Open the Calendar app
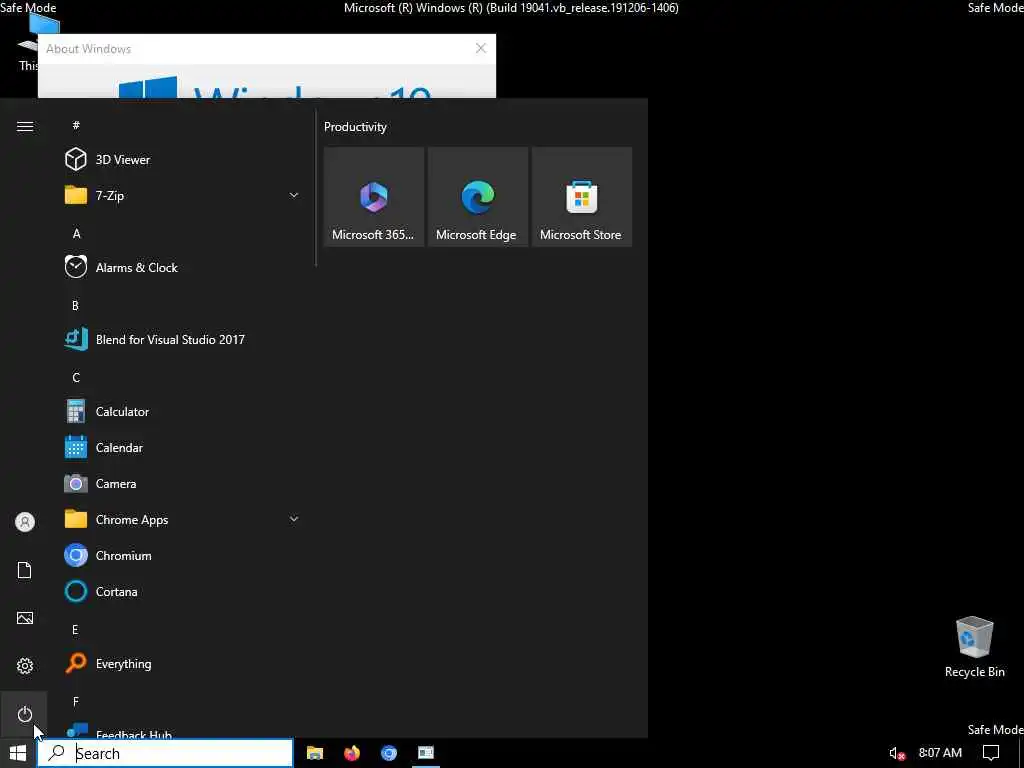 183,447
